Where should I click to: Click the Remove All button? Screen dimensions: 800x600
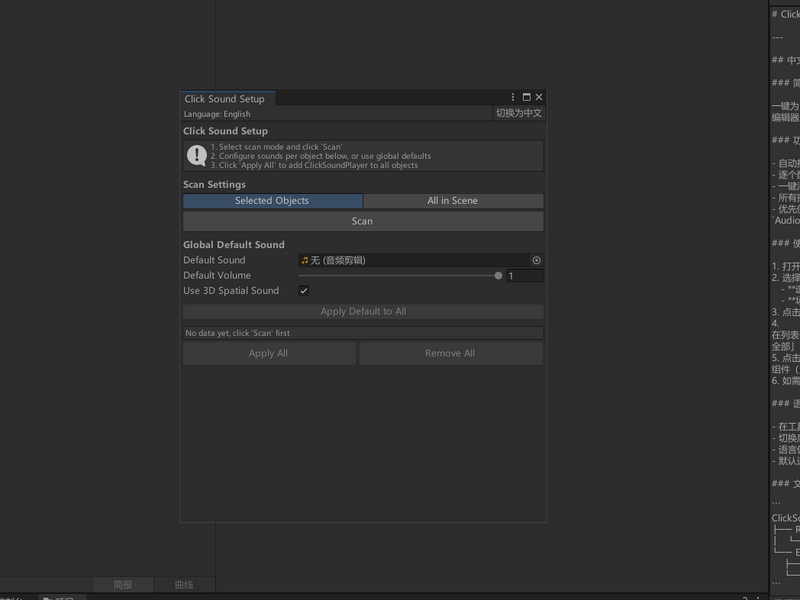(451, 353)
